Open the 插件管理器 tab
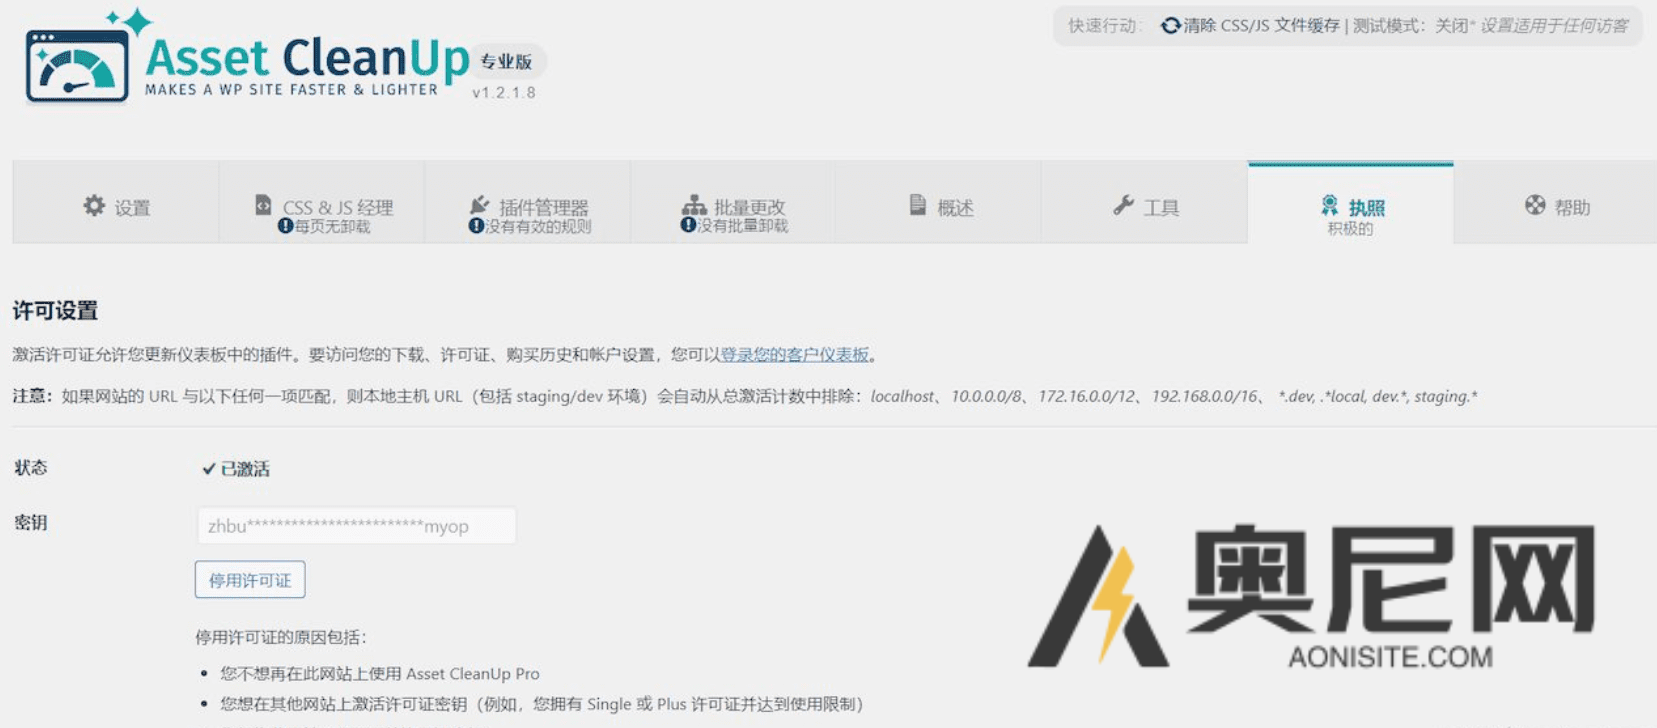 [x=528, y=203]
